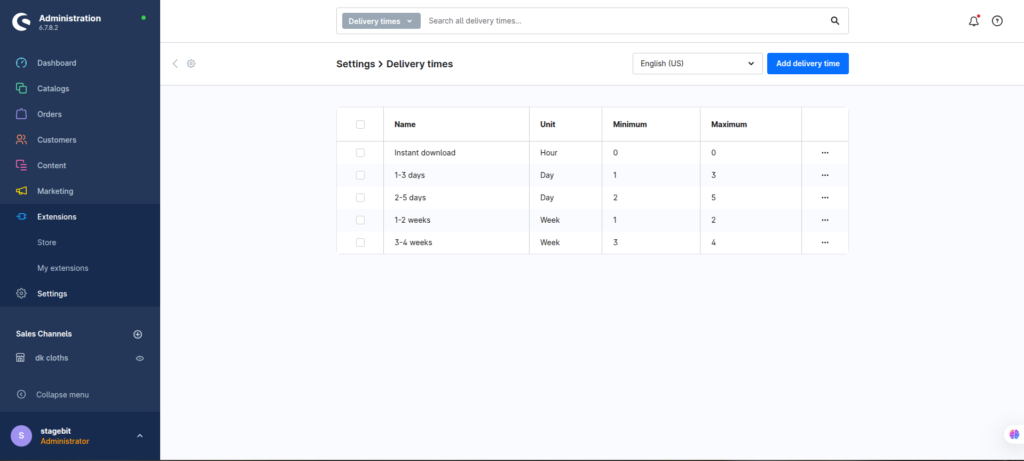Viewport: 1024px width, 461px height.
Task: Click the Collapse menu arrow icon
Action: pos(21,394)
